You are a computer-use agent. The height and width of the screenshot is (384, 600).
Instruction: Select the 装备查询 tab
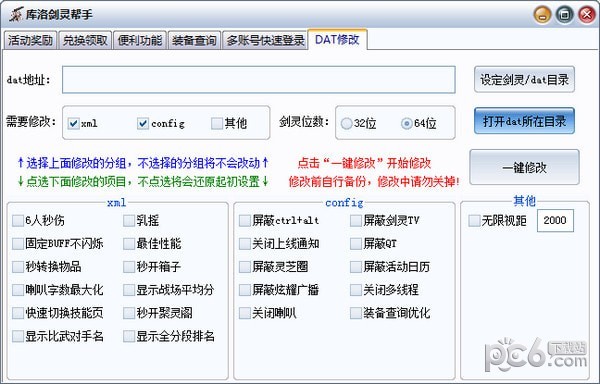[194, 40]
